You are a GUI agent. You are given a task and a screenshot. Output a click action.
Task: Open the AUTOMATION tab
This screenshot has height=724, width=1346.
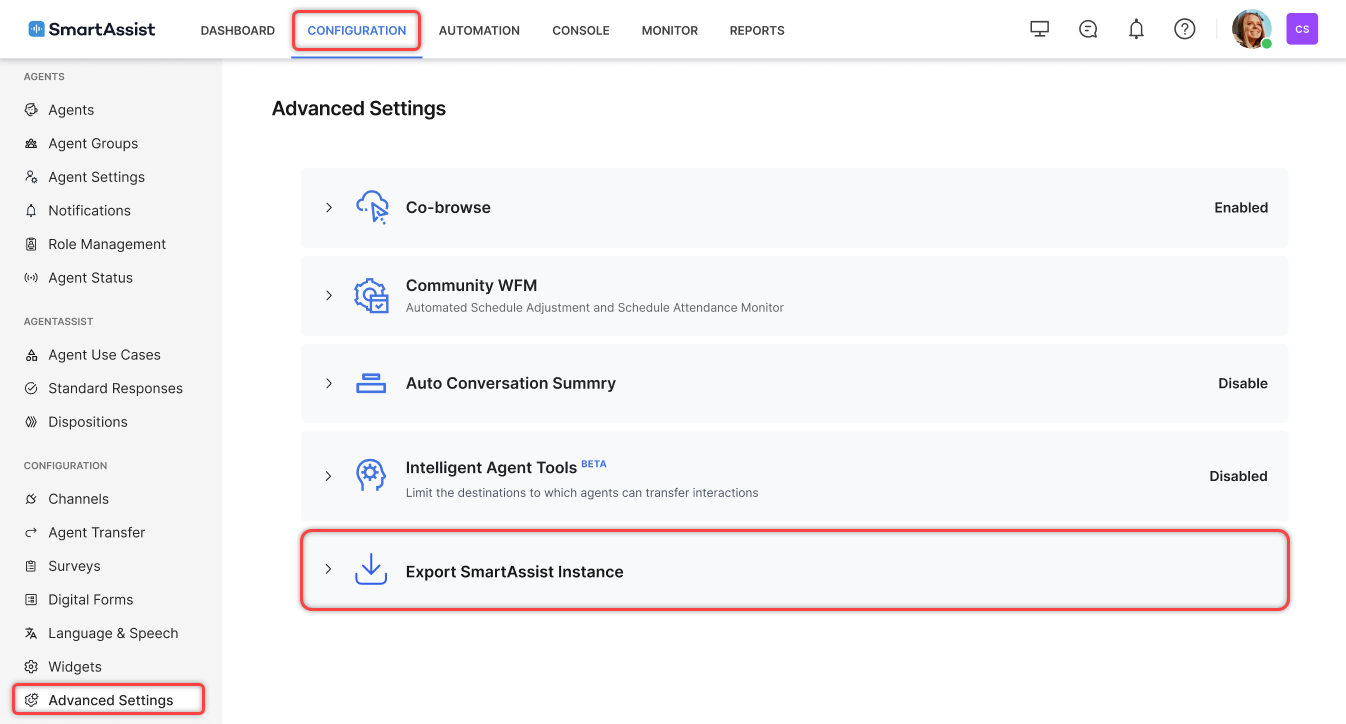(x=479, y=31)
